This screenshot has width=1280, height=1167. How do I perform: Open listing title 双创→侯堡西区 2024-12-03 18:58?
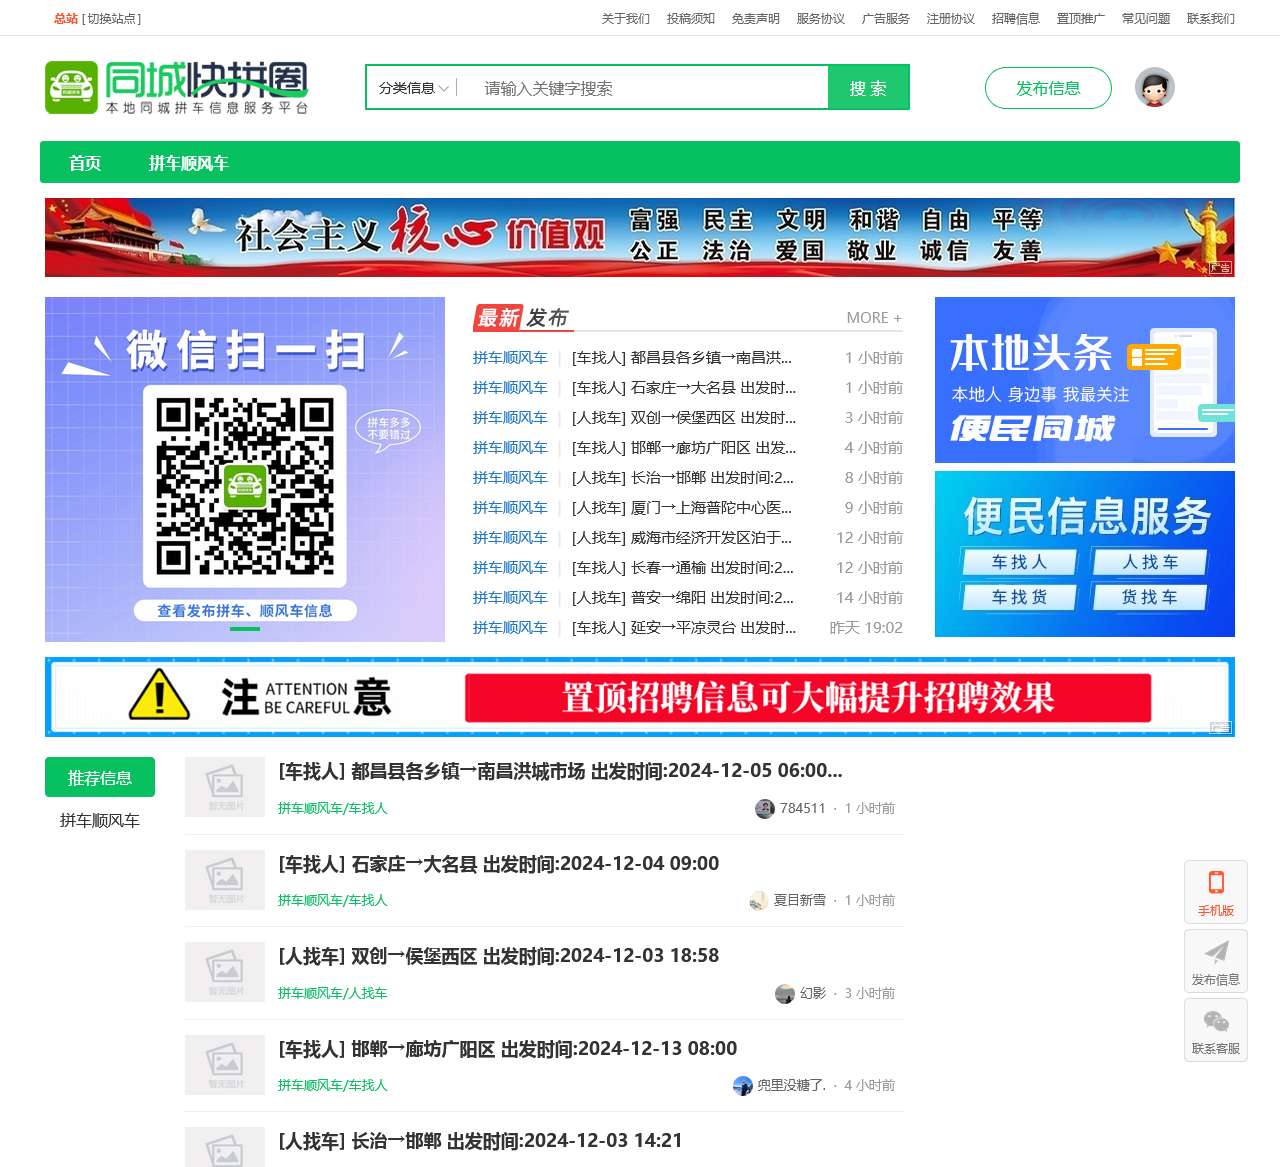click(499, 956)
